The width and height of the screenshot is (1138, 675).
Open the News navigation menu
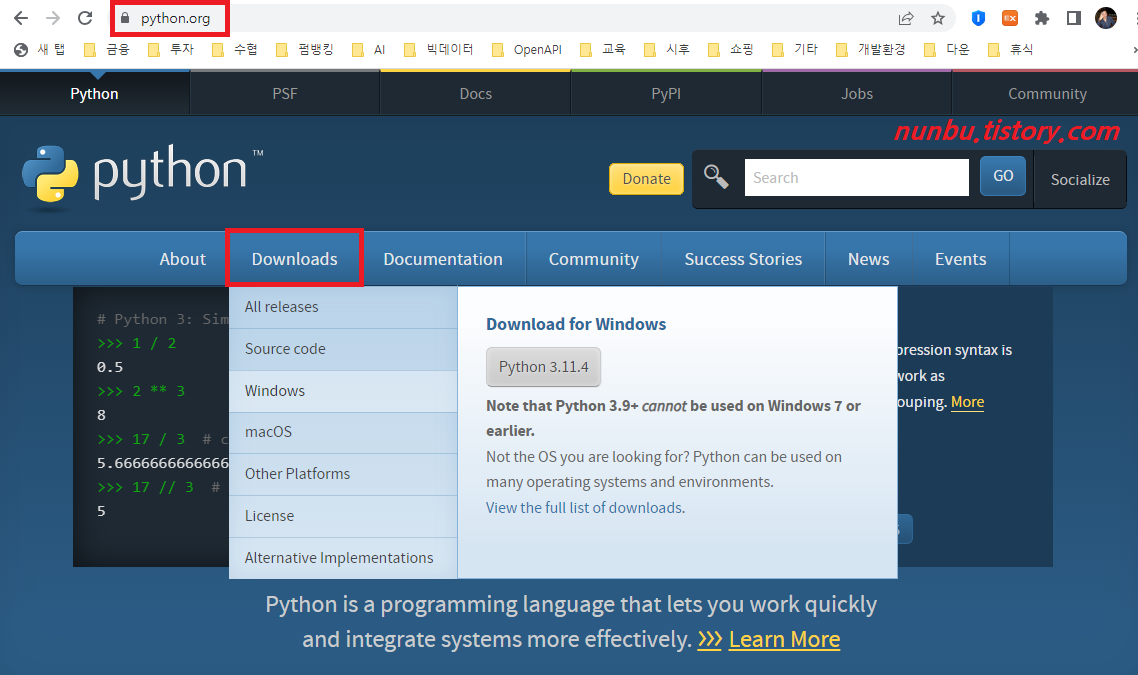(x=869, y=259)
